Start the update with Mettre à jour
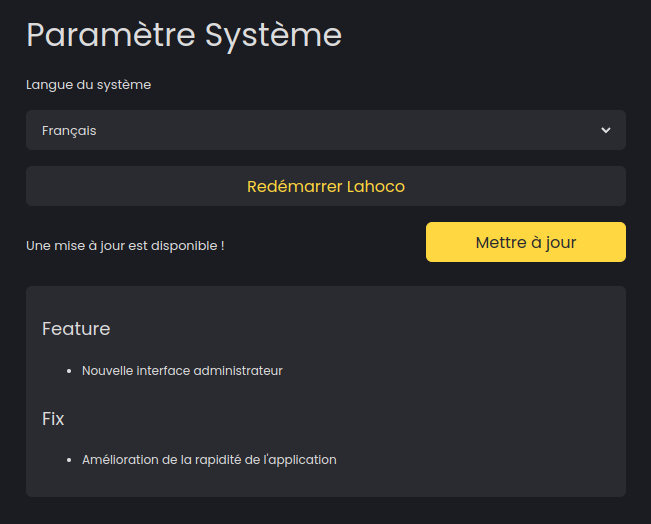This screenshot has height=524, width=651. tap(525, 242)
